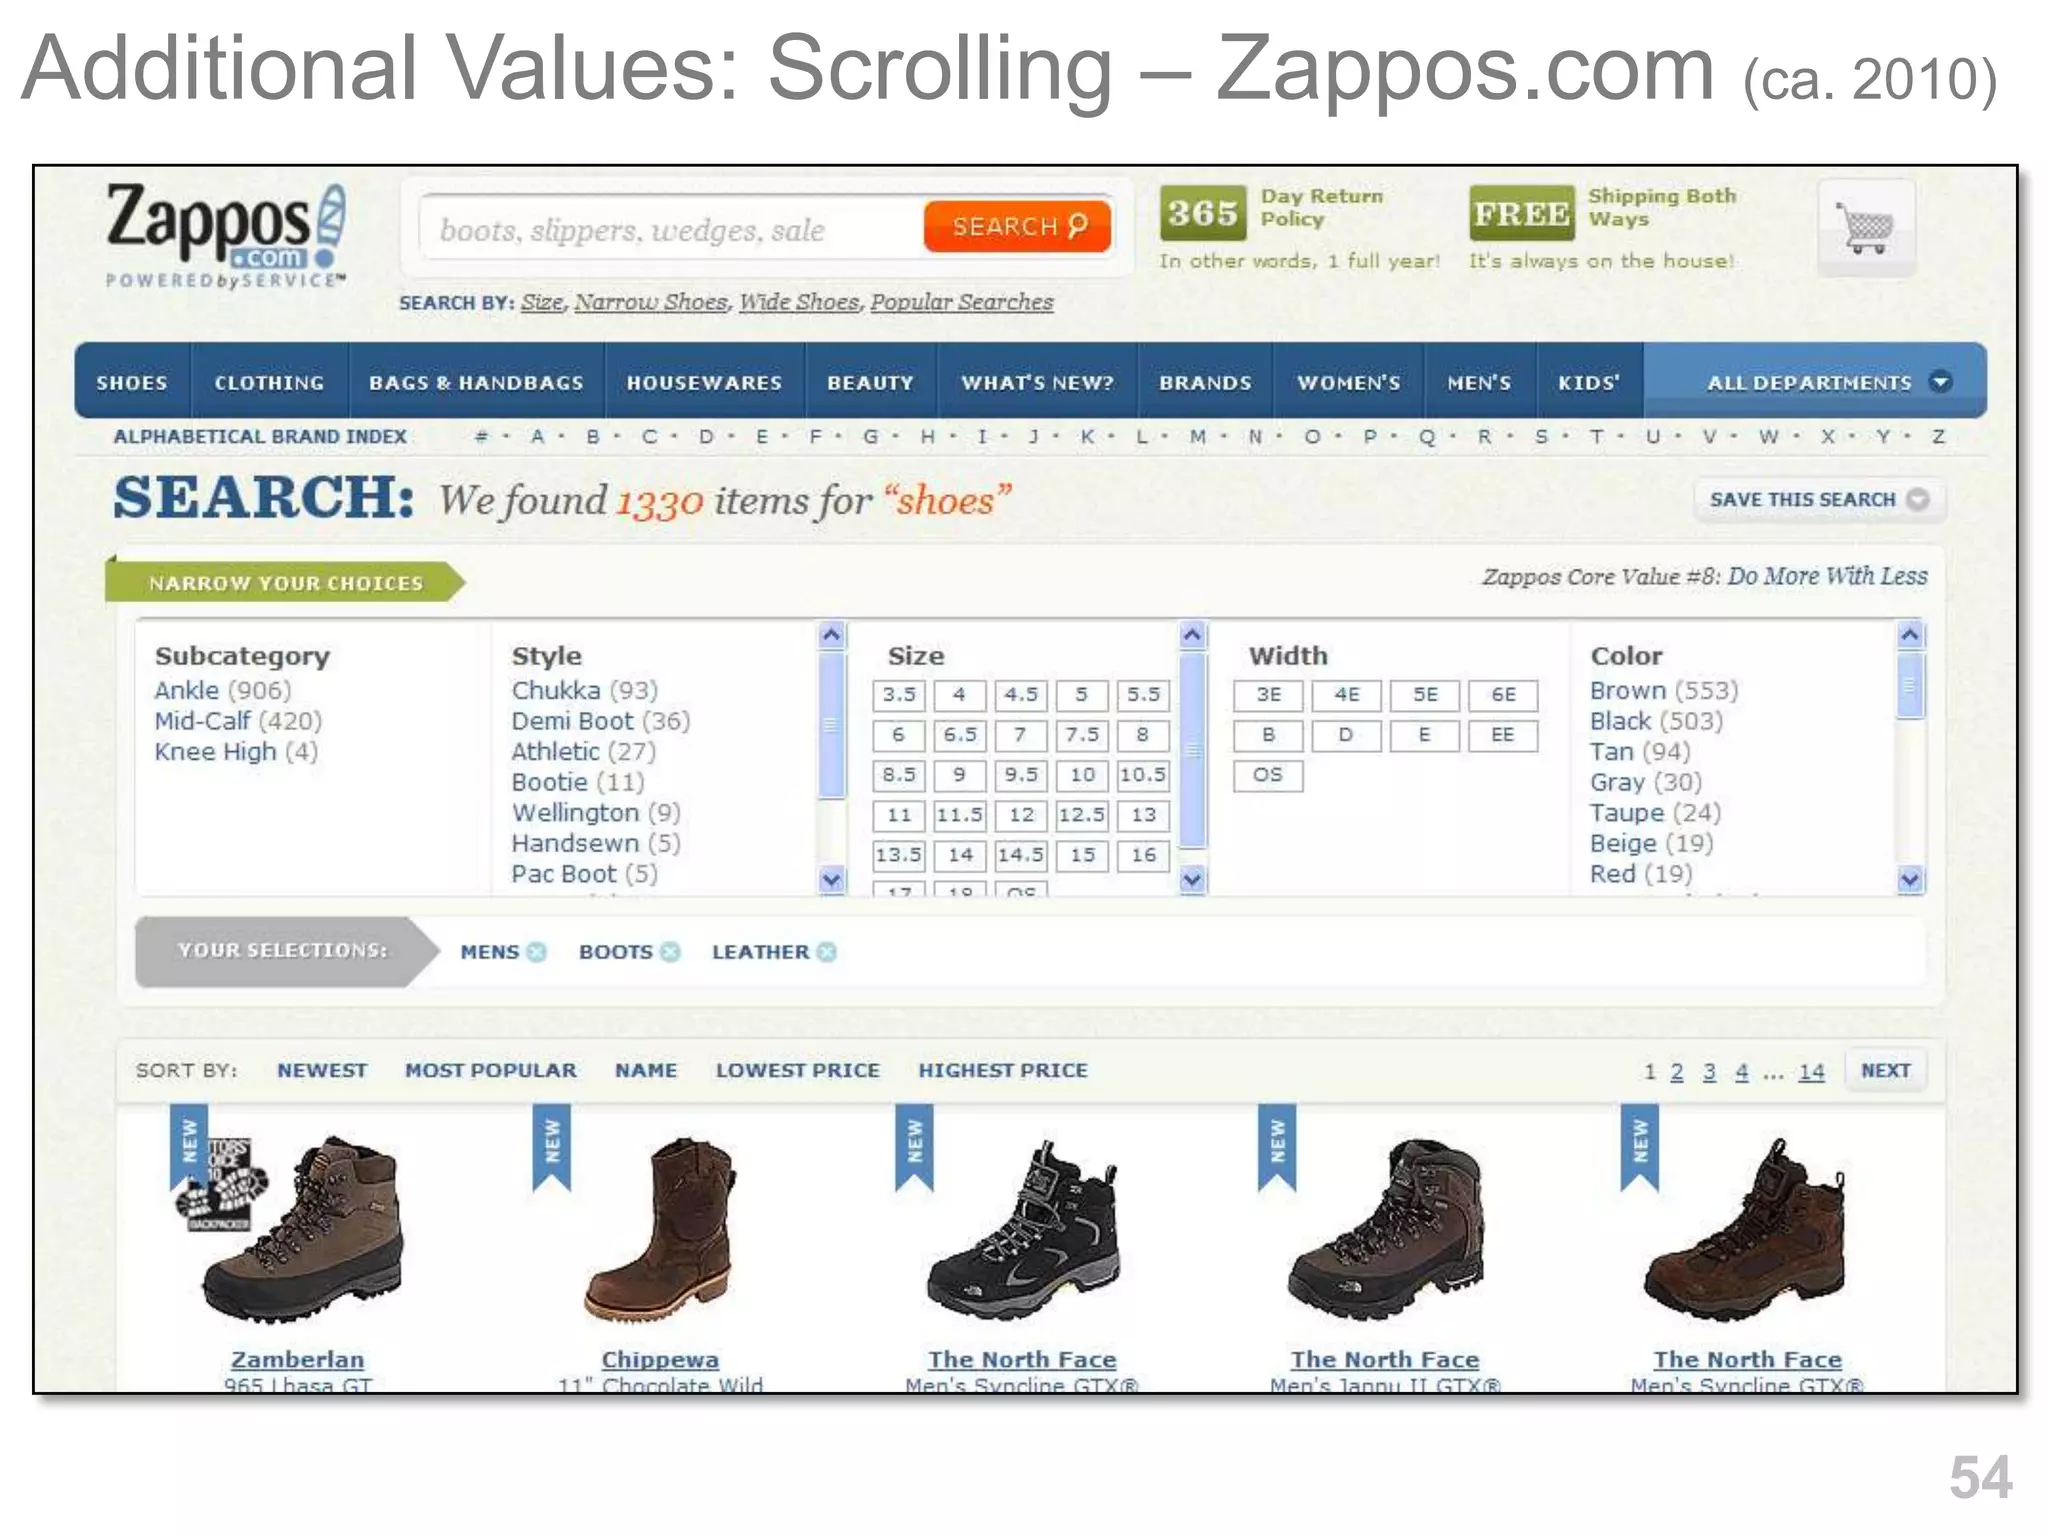
Task: Select size 12 box
Action: (1021, 815)
